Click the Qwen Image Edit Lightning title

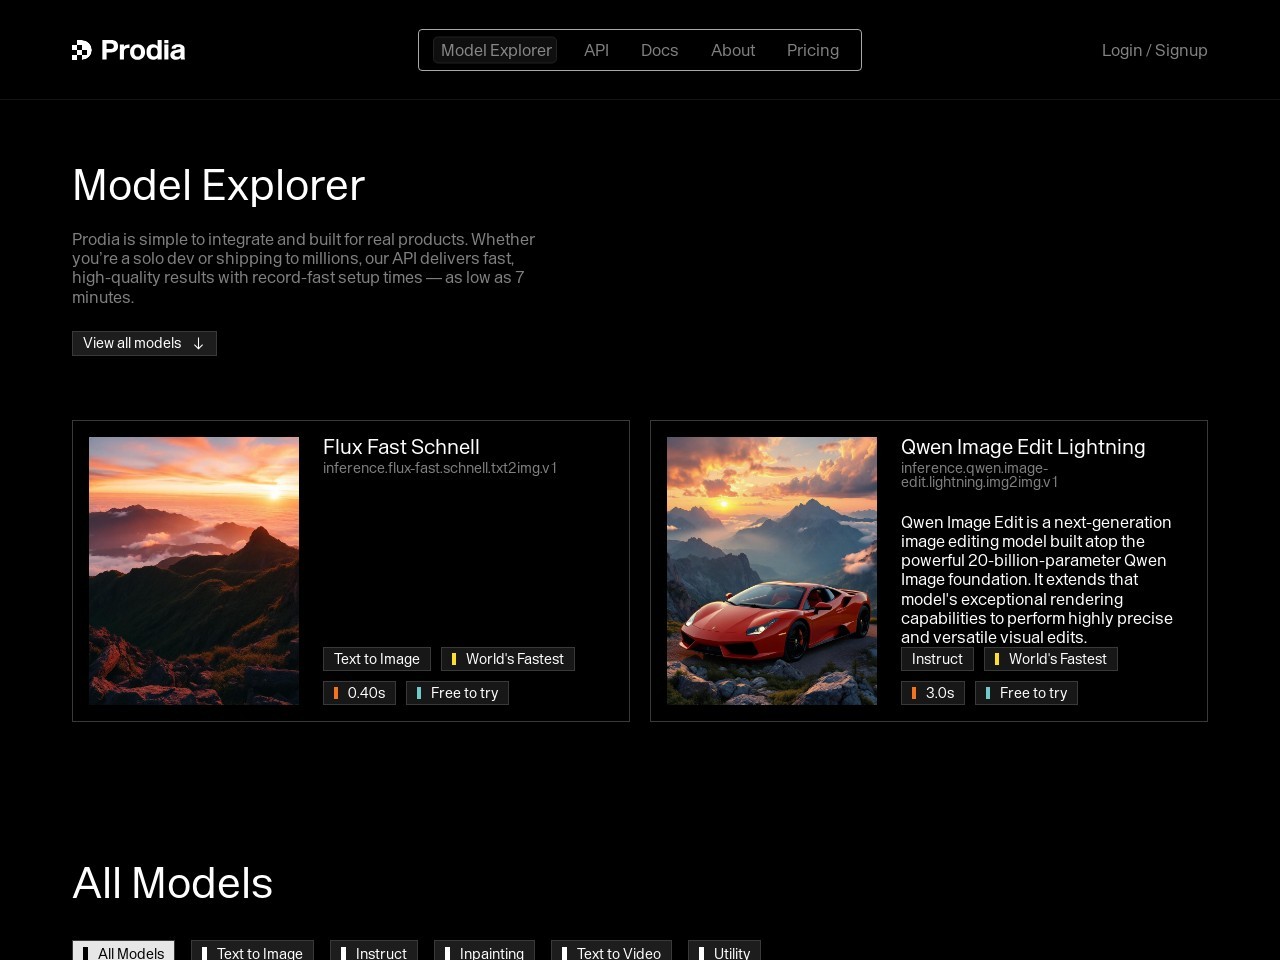pos(1022,447)
